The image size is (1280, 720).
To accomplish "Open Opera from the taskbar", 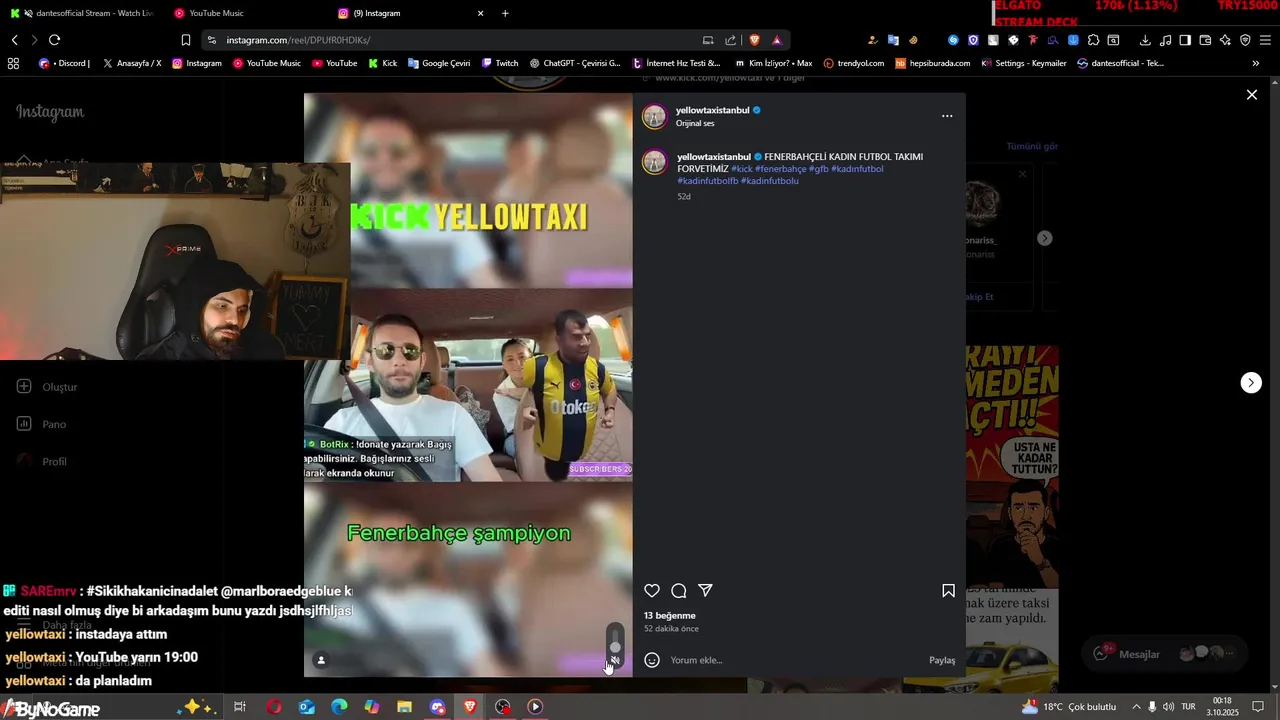I will 274,707.
